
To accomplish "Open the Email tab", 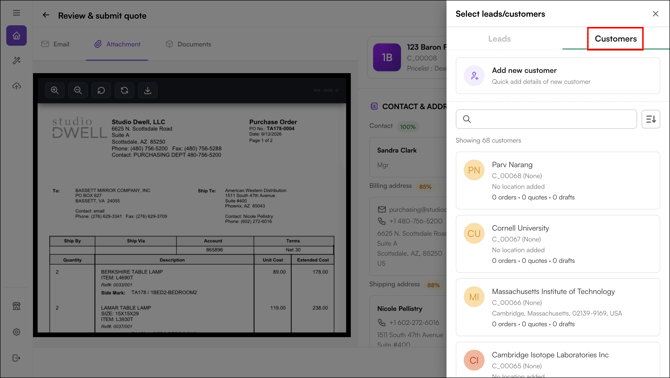I will coord(55,44).
